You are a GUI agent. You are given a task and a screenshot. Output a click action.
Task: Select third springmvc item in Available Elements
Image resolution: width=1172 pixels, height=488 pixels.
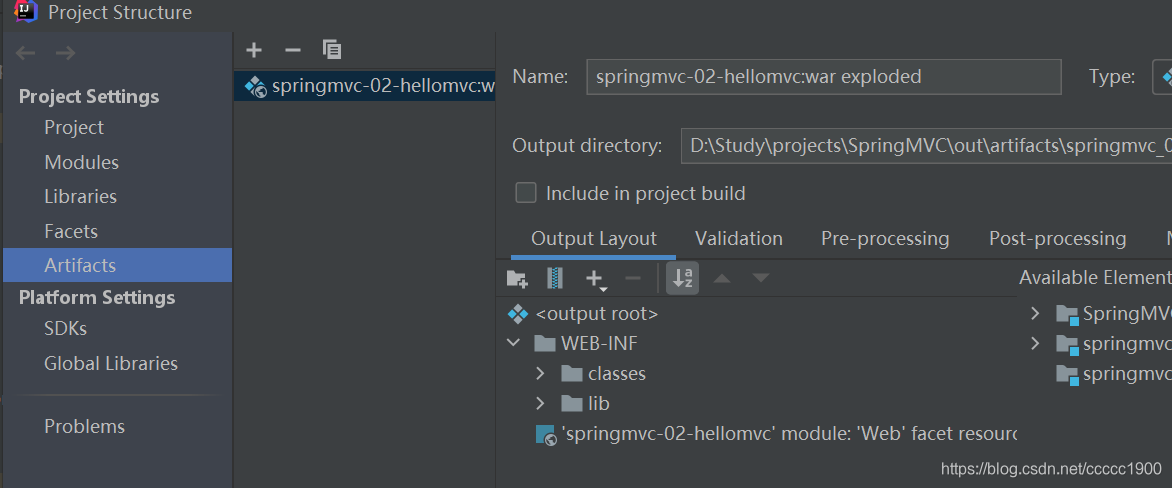point(1114,374)
